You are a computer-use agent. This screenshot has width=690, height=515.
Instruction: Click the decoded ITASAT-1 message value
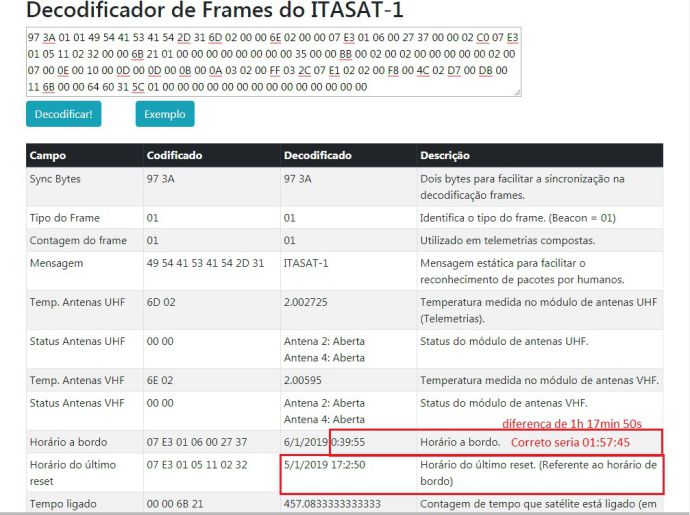[x=309, y=263]
